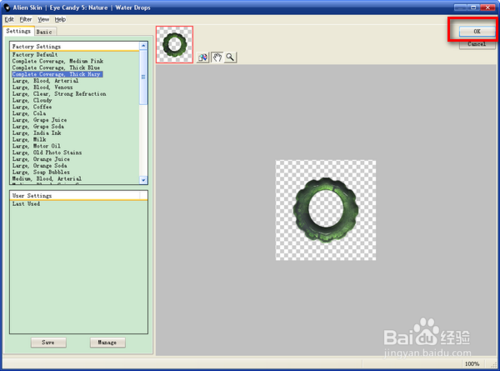
Task: Click the show original preview icon
Action: 203,57
